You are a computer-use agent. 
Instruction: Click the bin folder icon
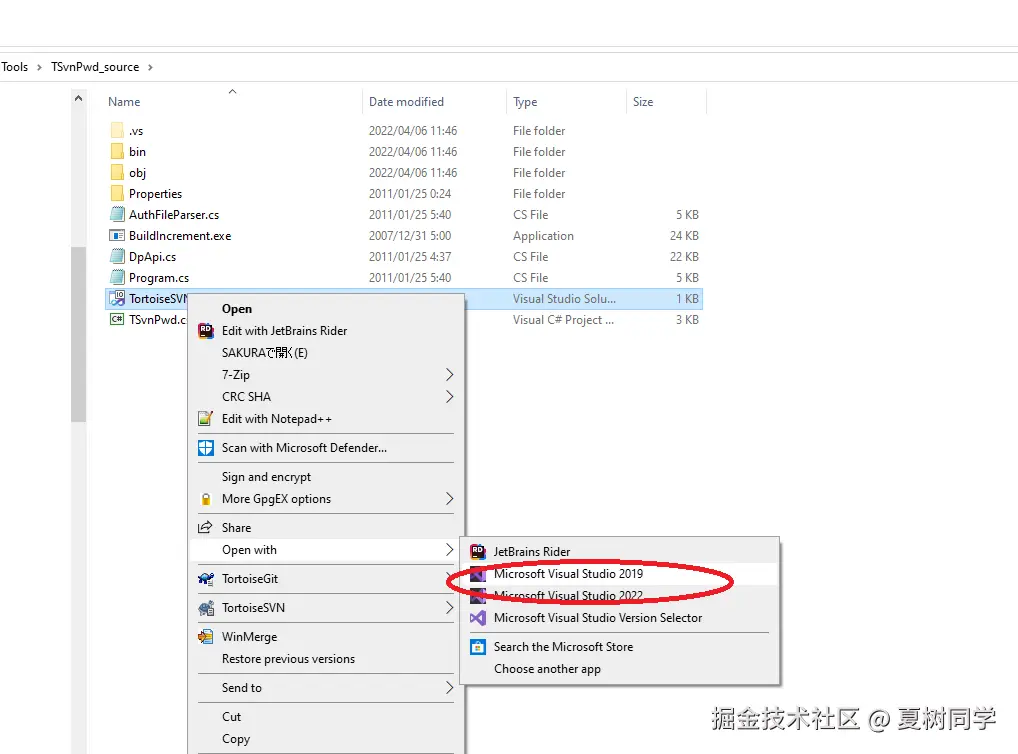[117, 151]
